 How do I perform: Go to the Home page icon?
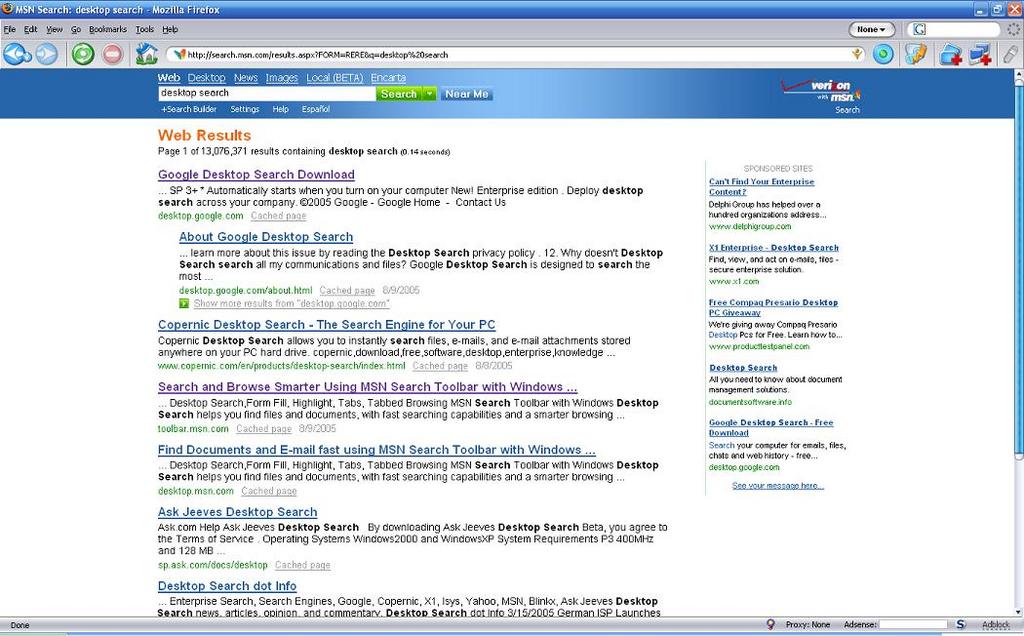click(x=147, y=54)
